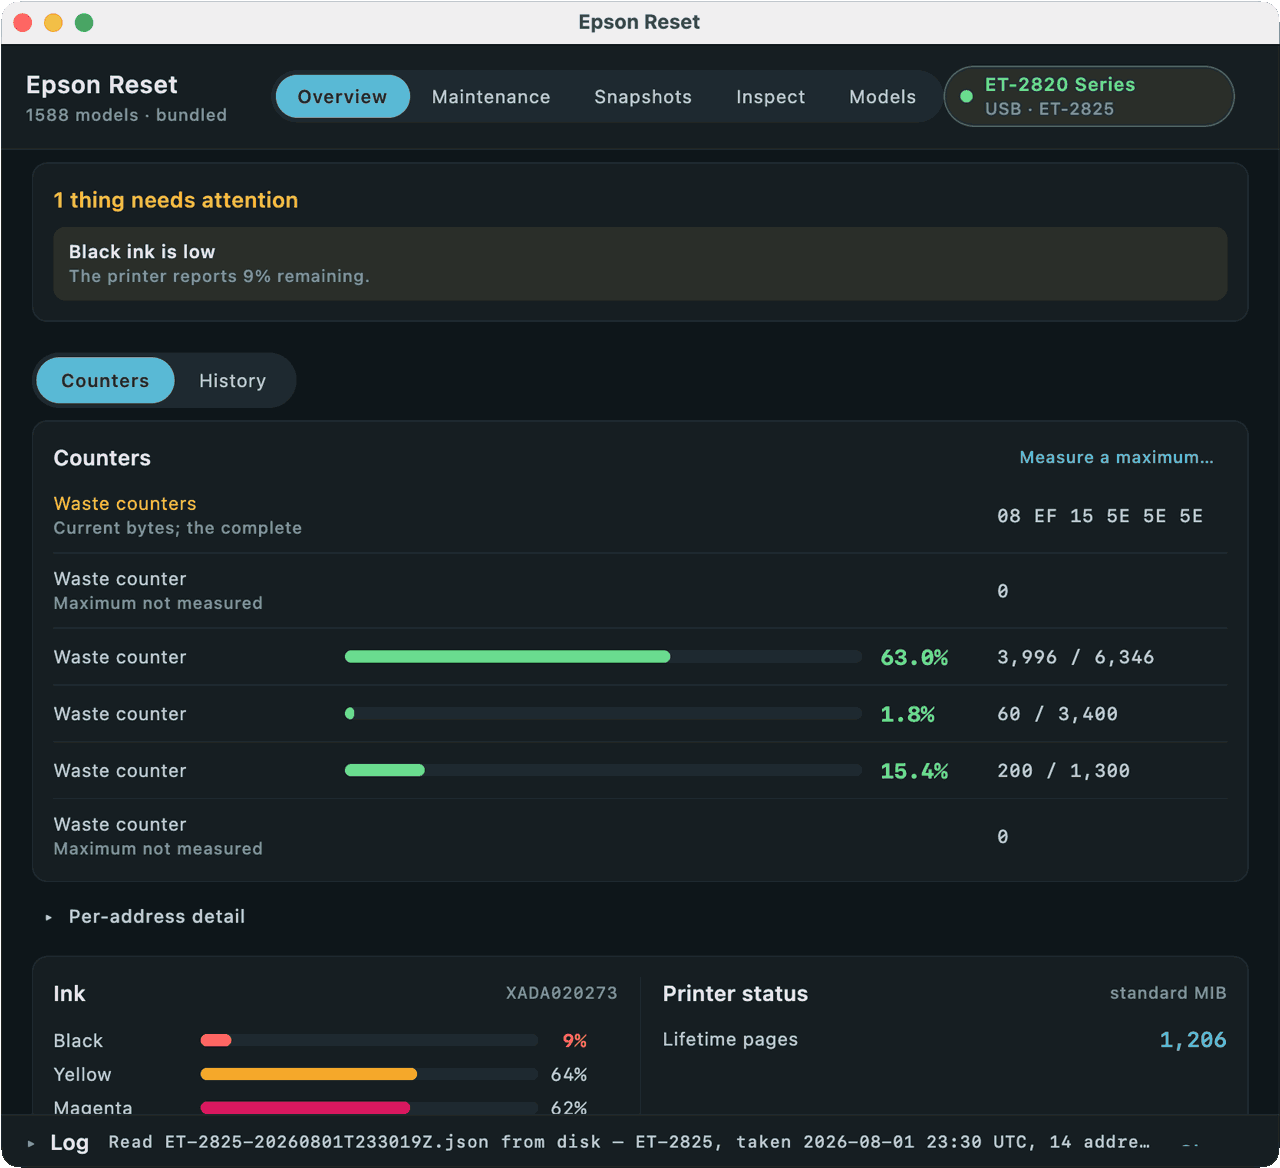This screenshot has height=1168, width=1280.
Task: Open the Inspect tab
Action: (x=770, y=97)
